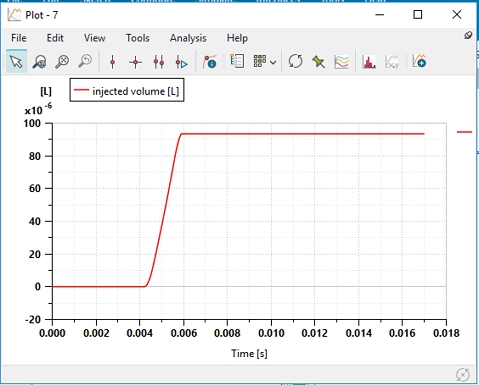Viewport: 479px width, 385px height.
Task: Click the greyed-out XY plot icon
Action: pyautogui.click(x=392, y=62)
